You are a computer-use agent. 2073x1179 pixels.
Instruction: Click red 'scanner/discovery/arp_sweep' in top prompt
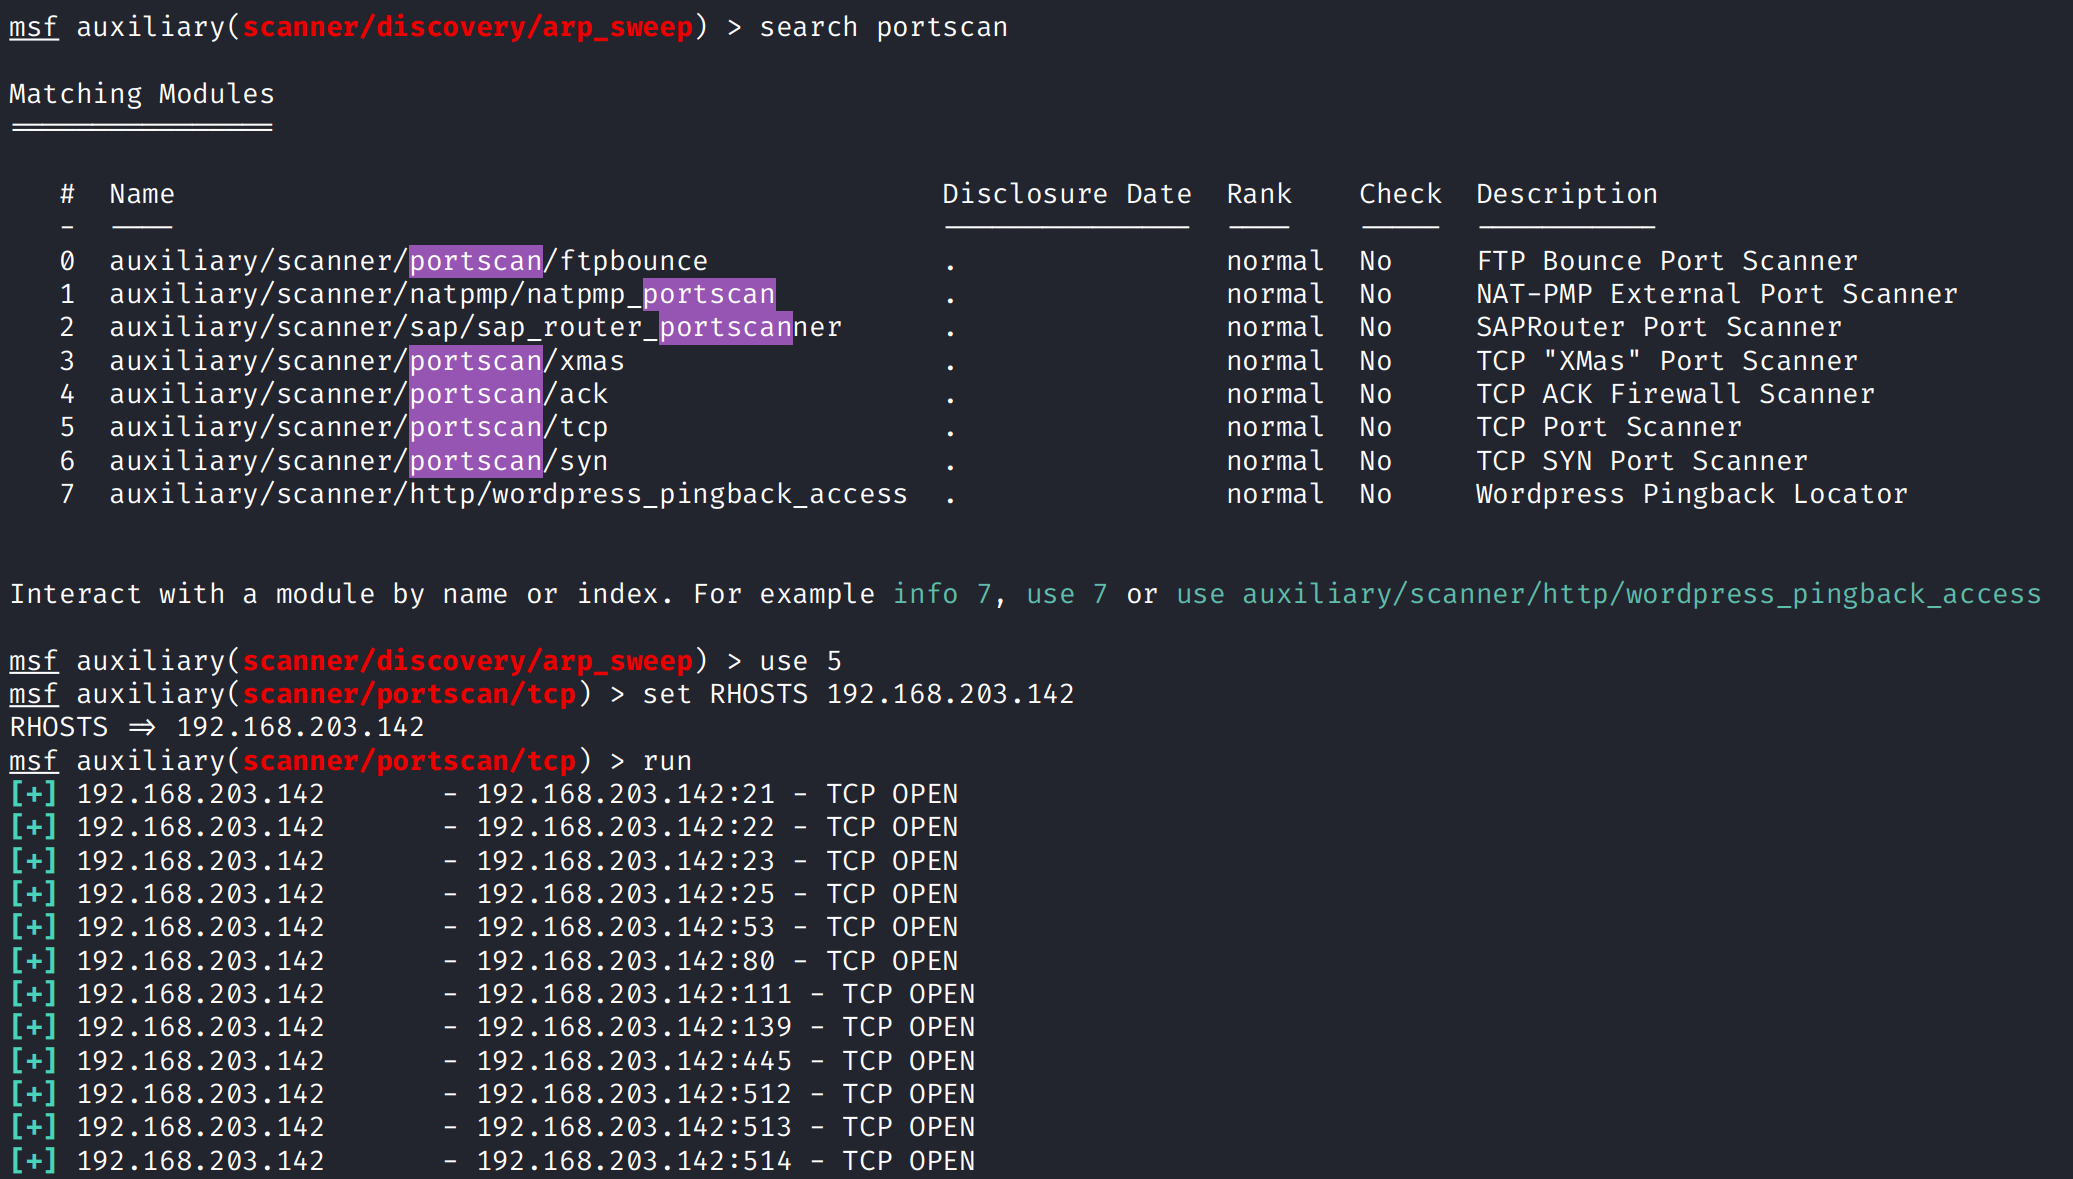click(x=467, y=27)
